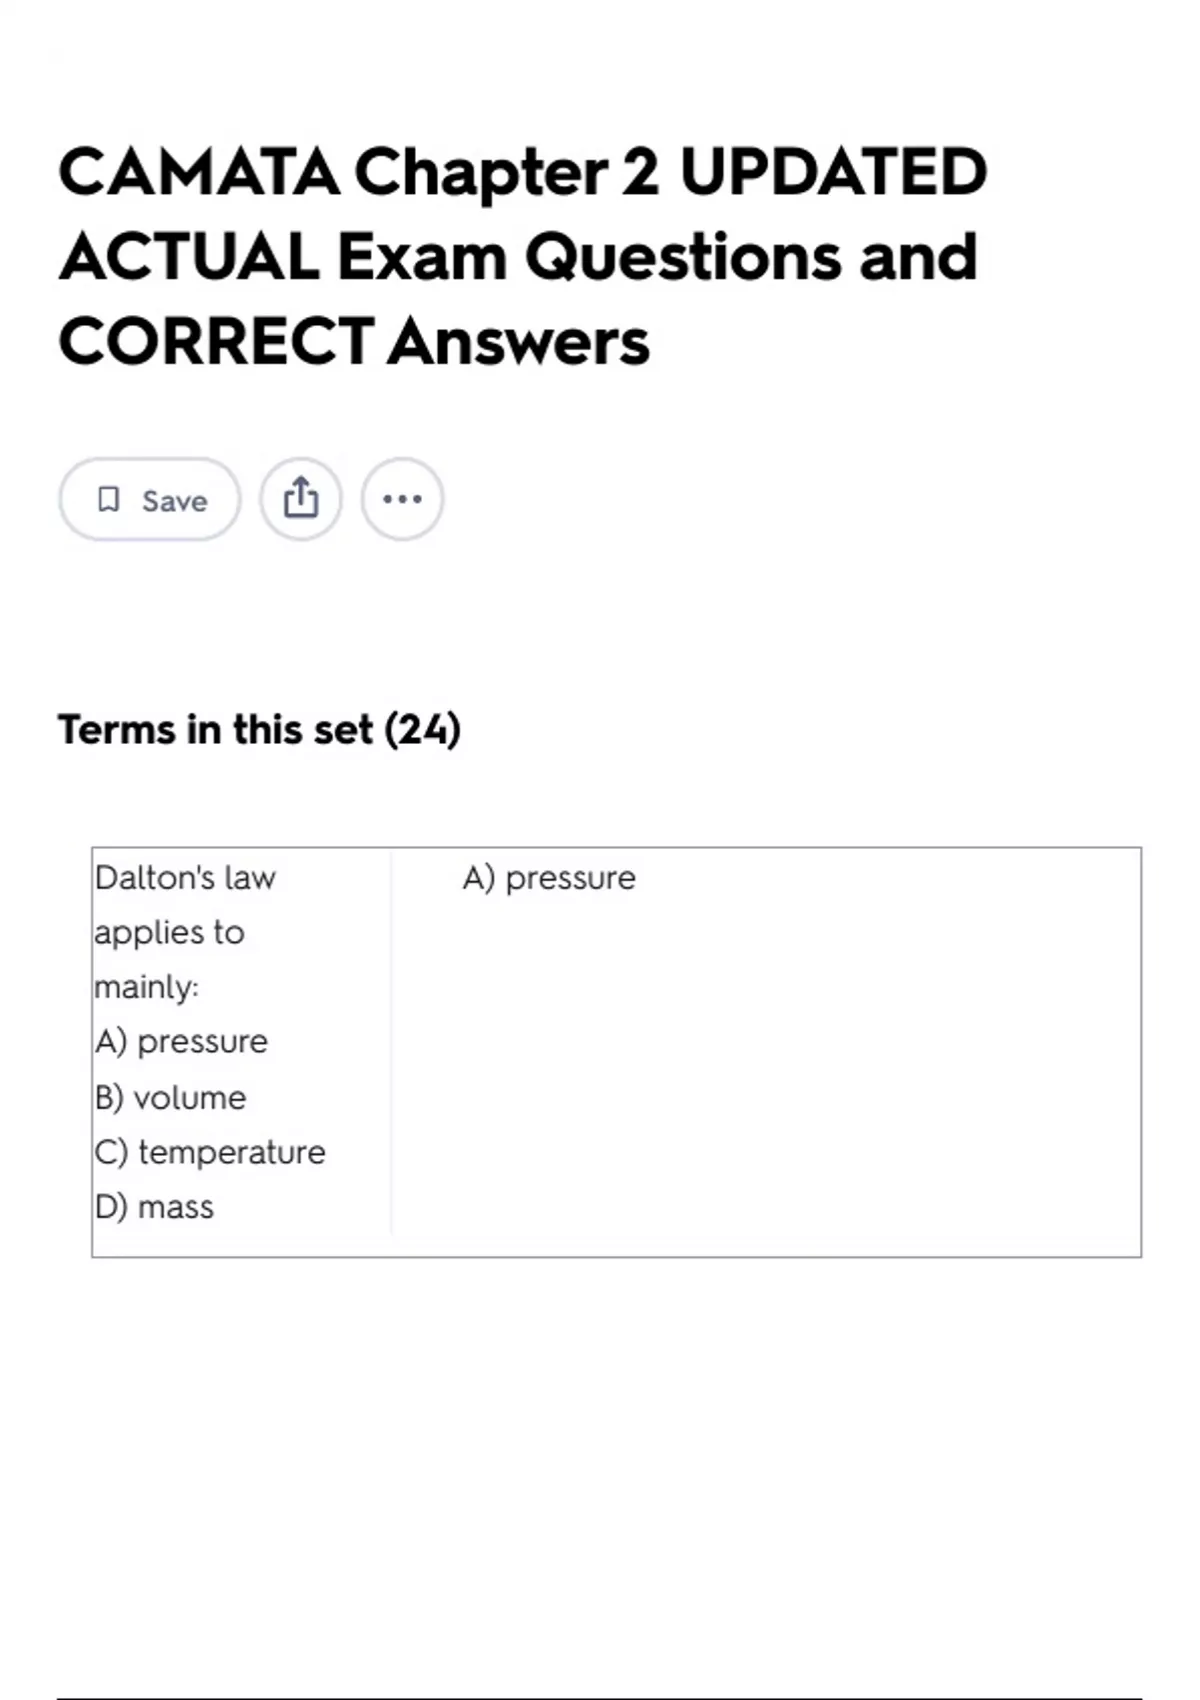Click the answer 'A) pressure' in the definition column
Image resolution: width=1200 pixels, height=1700 pixels.
pos(549,878)
